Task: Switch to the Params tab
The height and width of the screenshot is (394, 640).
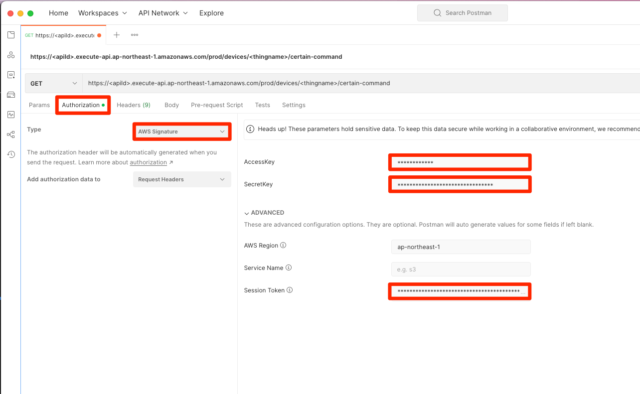Action: coord(39,105)
